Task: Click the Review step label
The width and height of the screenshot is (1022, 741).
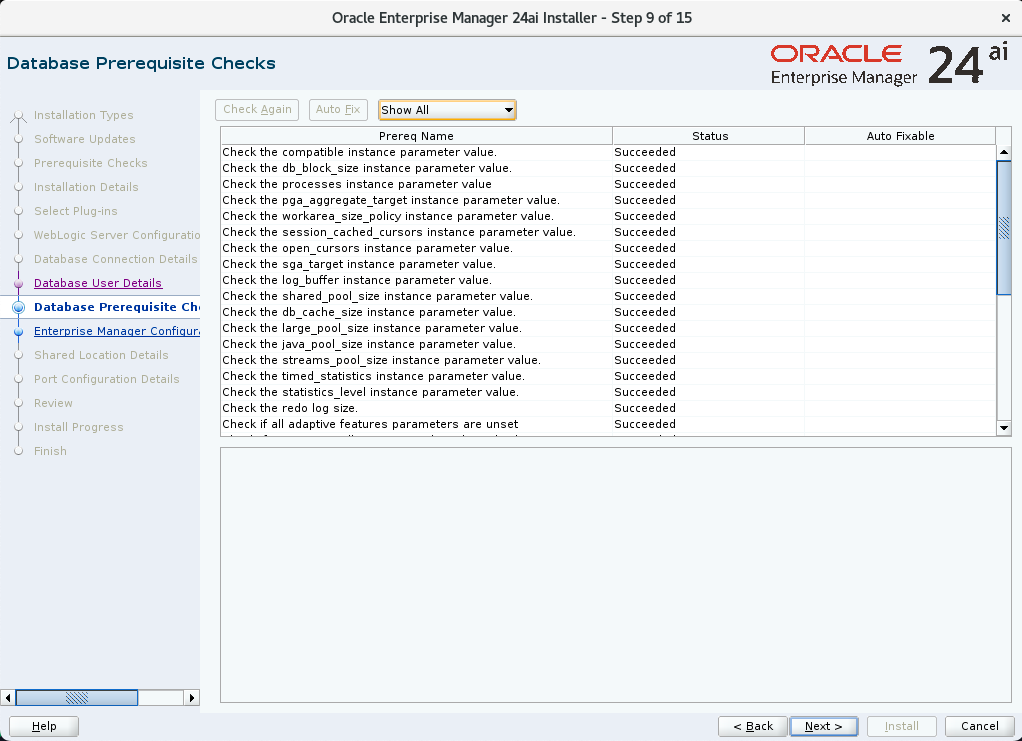Action: click(x=53, y=403)
